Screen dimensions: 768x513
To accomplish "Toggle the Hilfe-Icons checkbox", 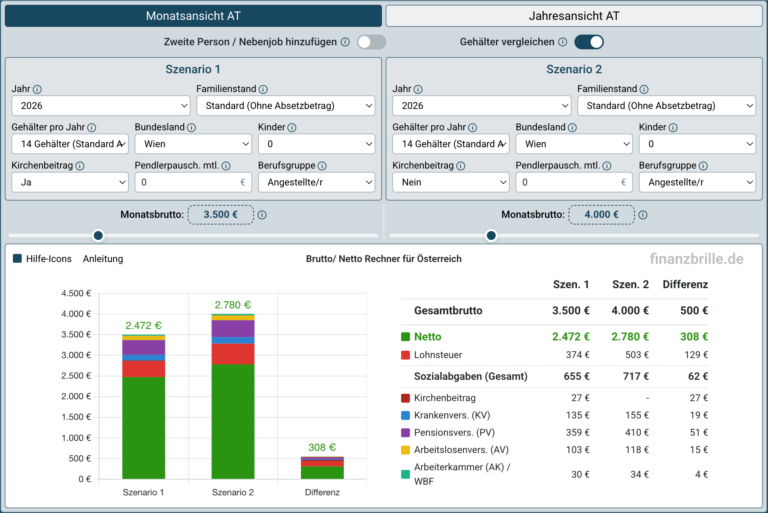I will pyautogui.click(x=17, y=258).
